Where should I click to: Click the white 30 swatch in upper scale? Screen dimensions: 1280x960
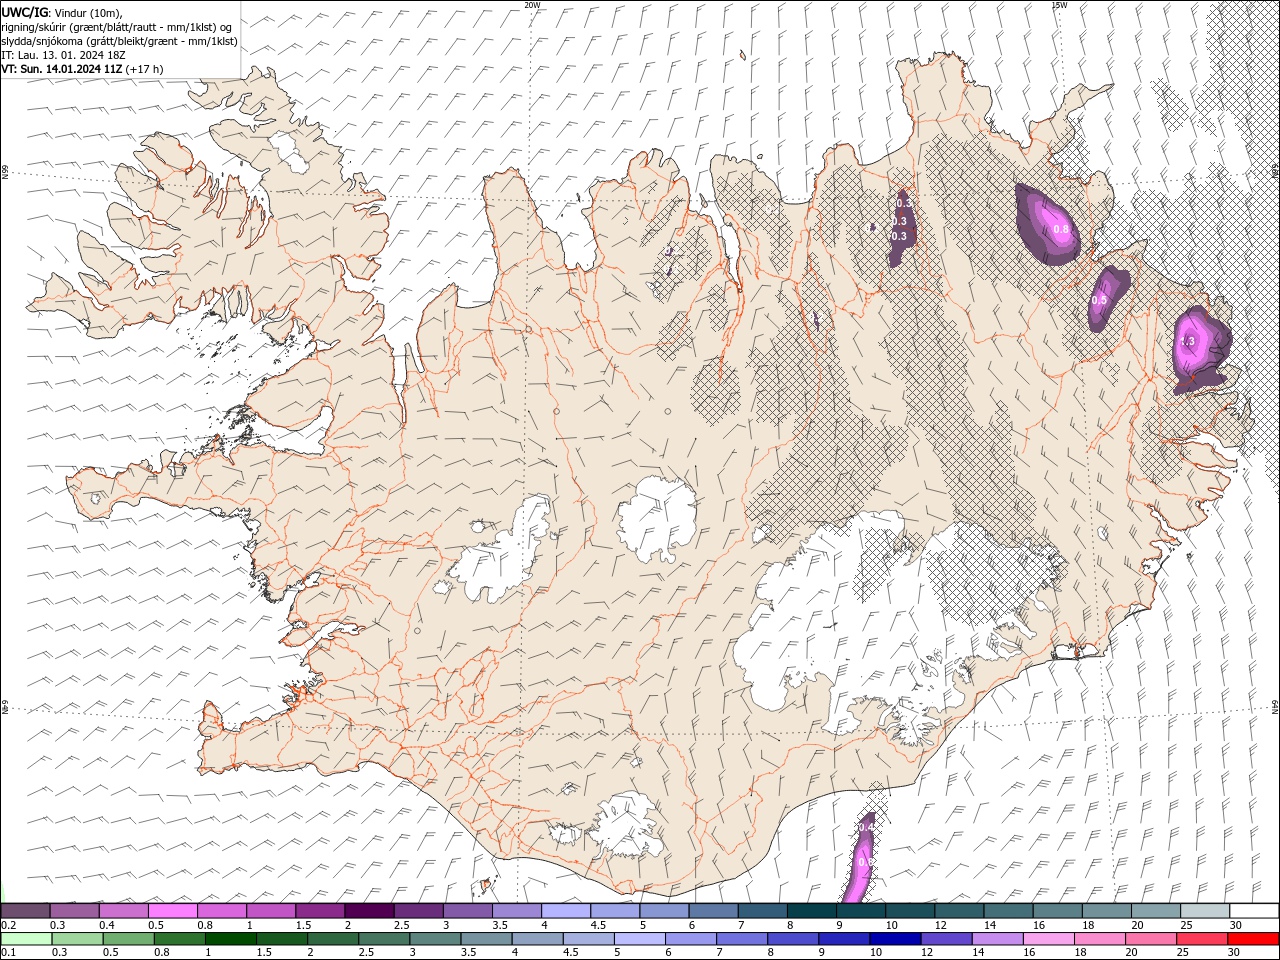pos(1254,910)
